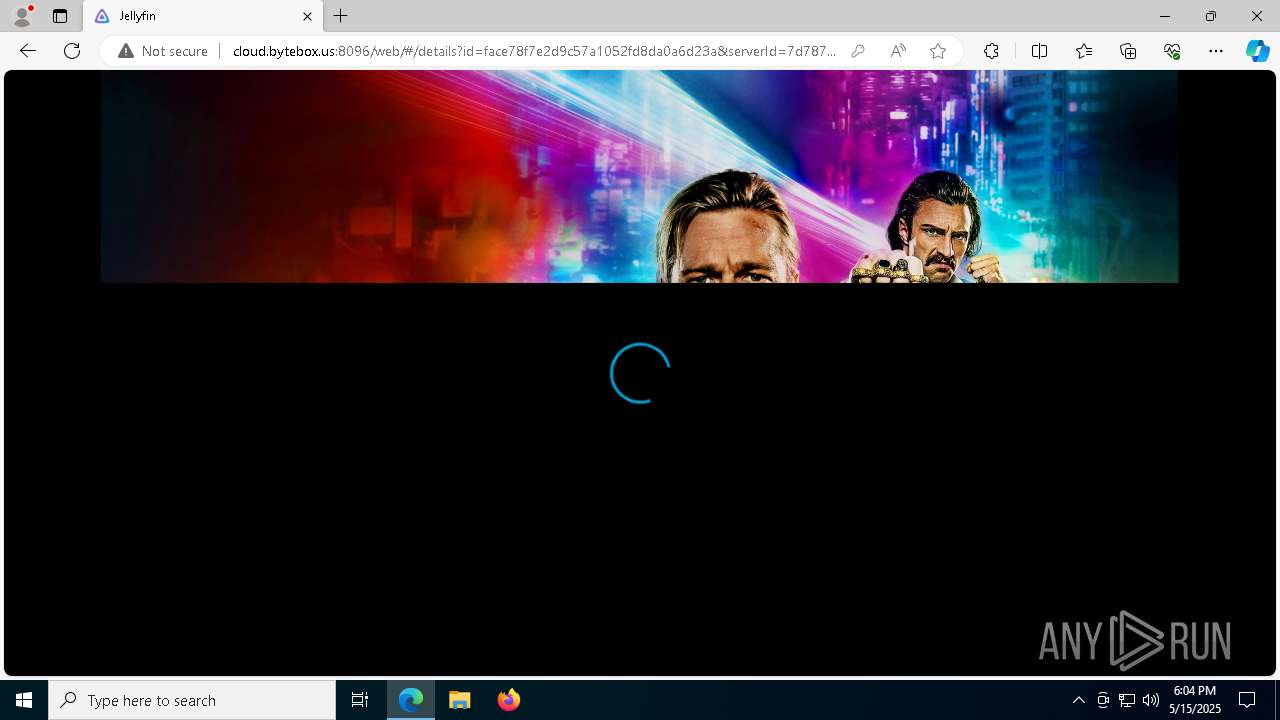Refresh the Jellyfin page
Viewport: 1280px width, 720px height.
[x=72, y=51]
